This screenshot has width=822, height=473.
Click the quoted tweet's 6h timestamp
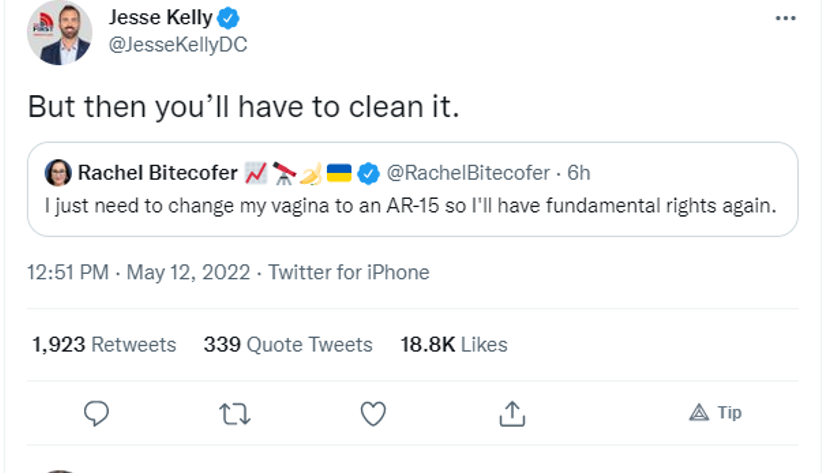579,173
